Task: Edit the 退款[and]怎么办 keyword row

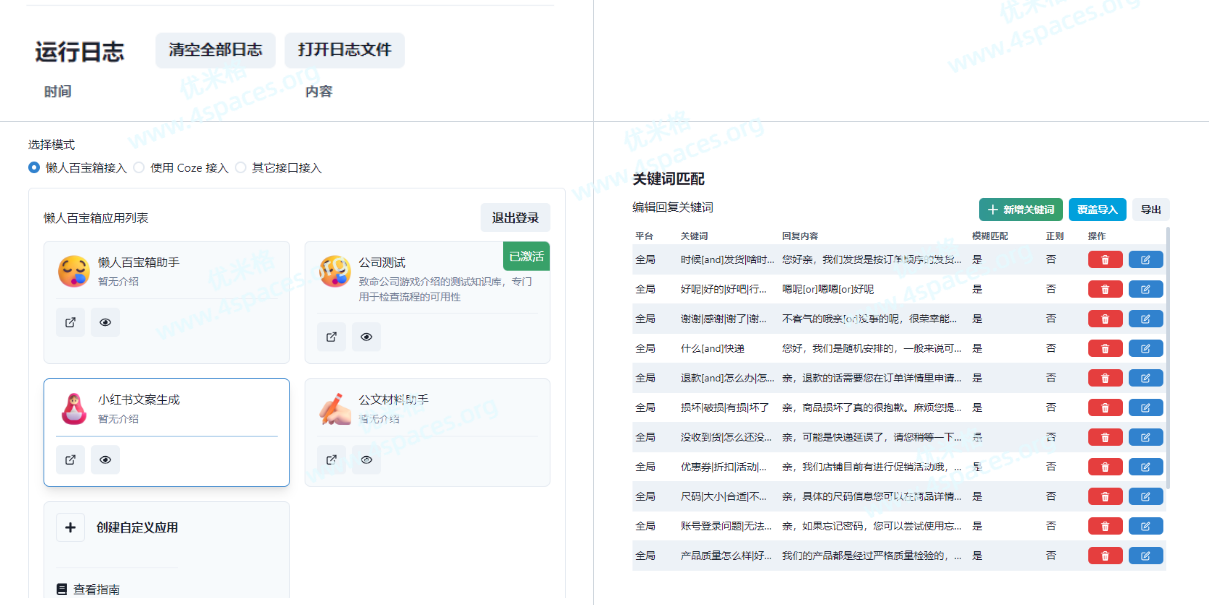Action: point(1146,378)
